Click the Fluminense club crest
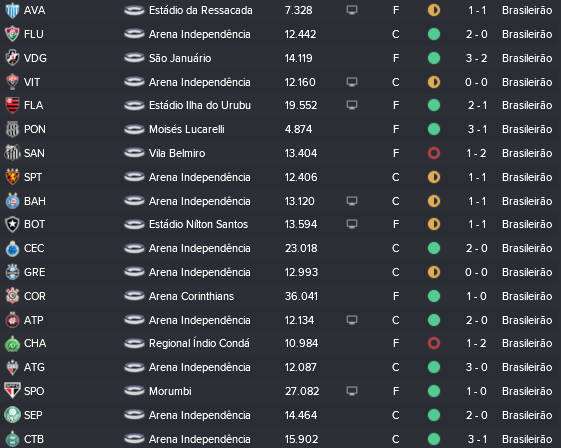The width and height of the screenshot is (561, 448). pos(13,34)
